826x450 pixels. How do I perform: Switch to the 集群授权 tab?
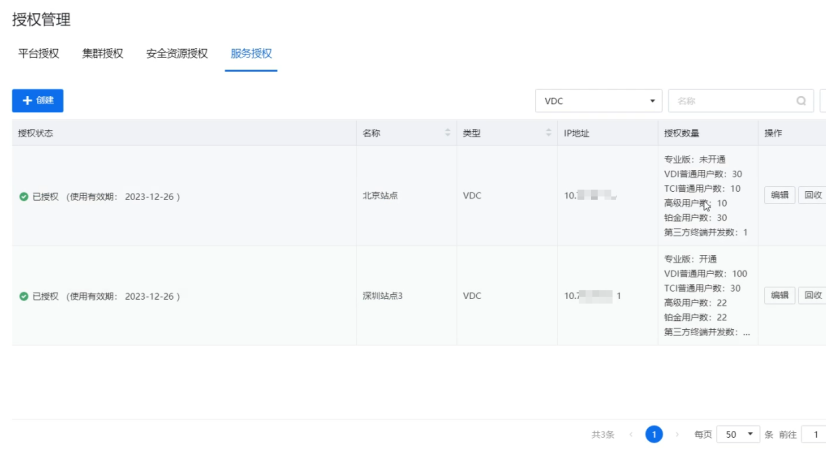[102, 54]
